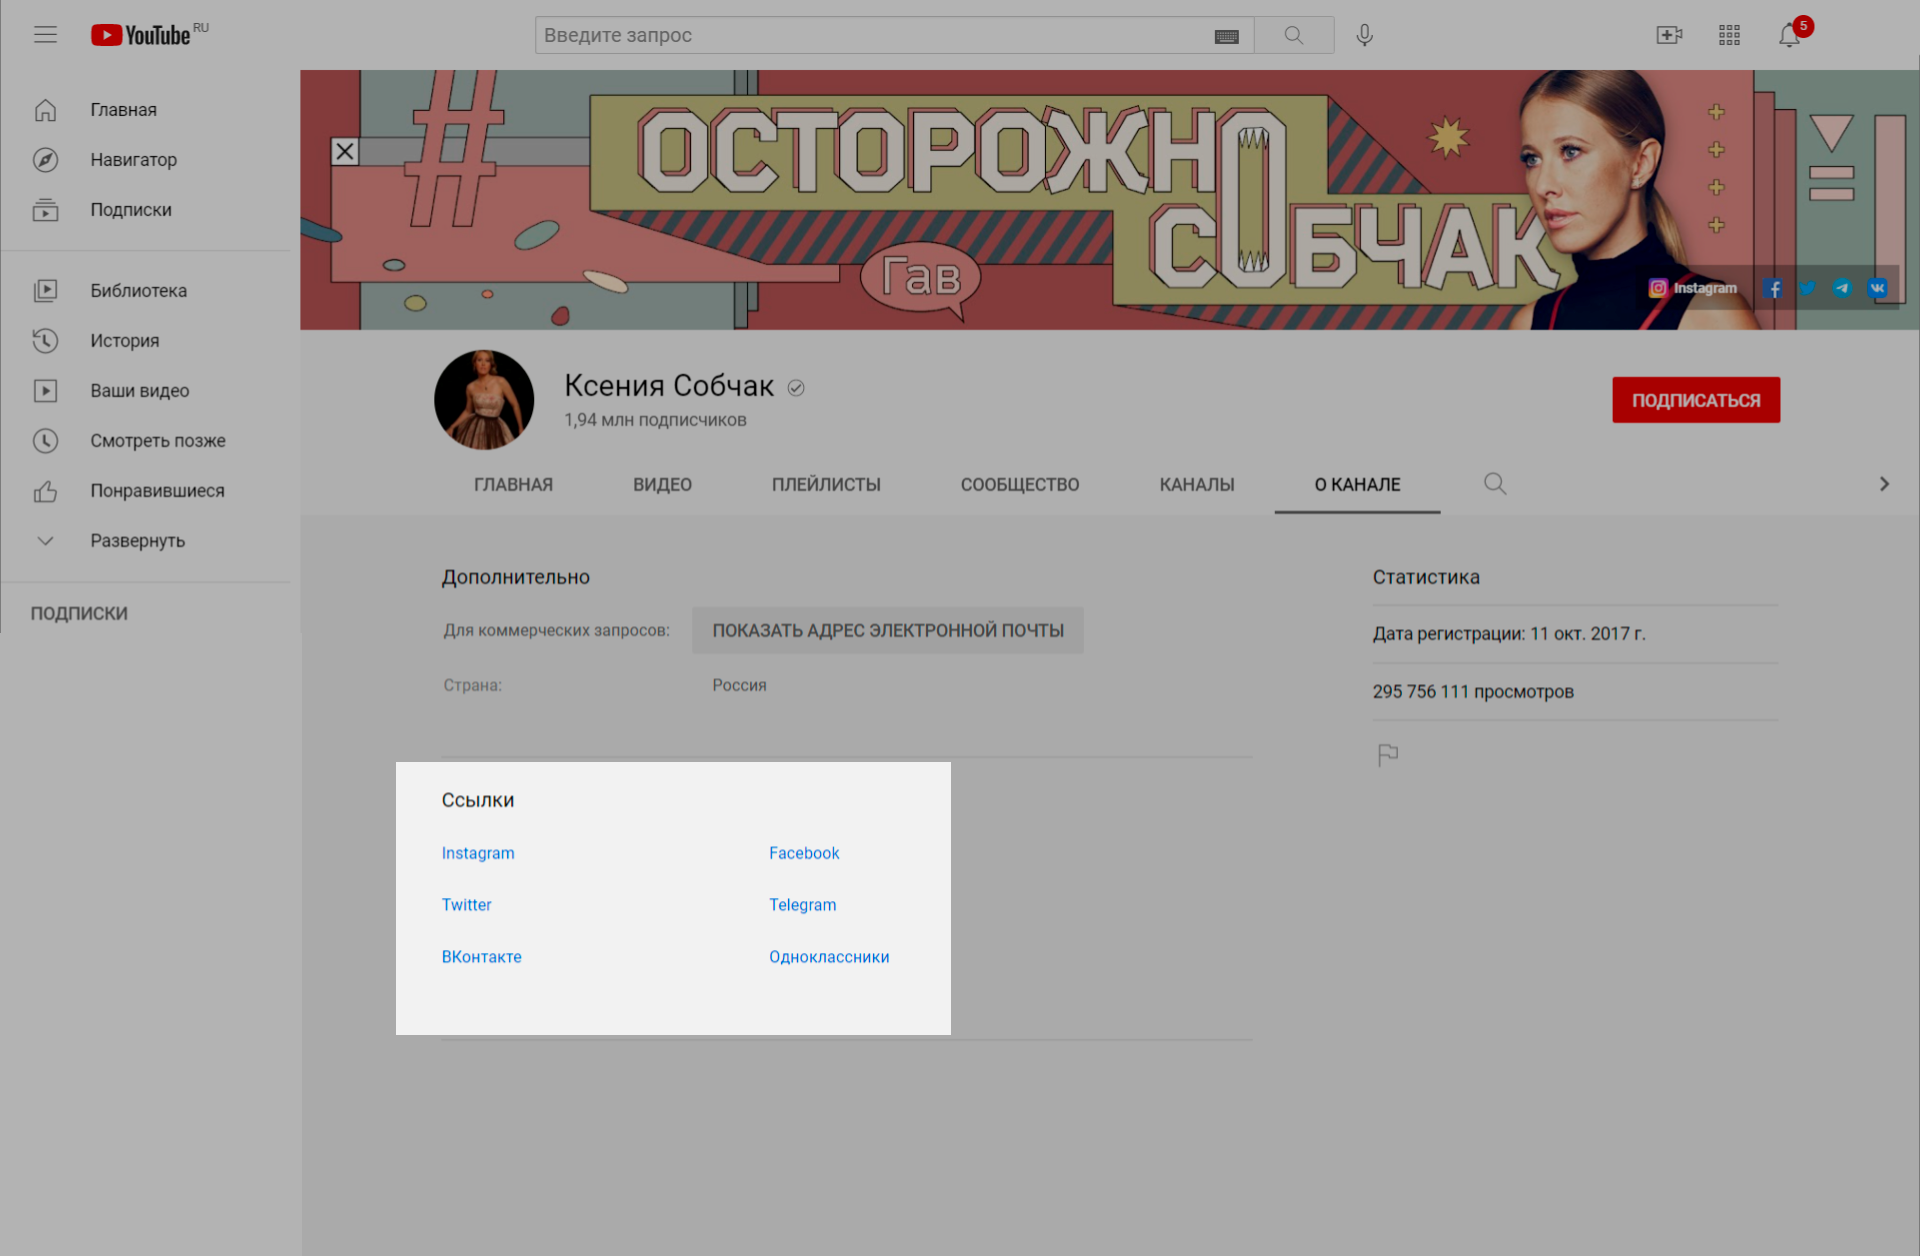Search within the channel
The height and width of the screenshot is (1256, 1920).
[1495, 484]
